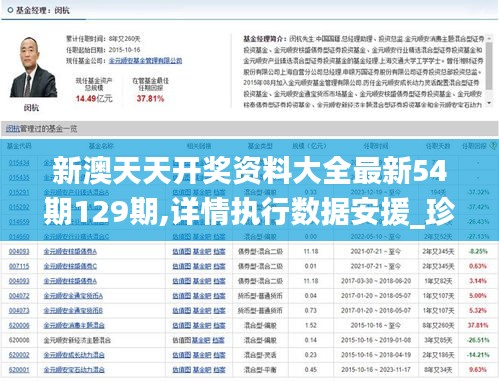Click the -8.25% return cell
The image size is (499, 381).
coord(478,252)
